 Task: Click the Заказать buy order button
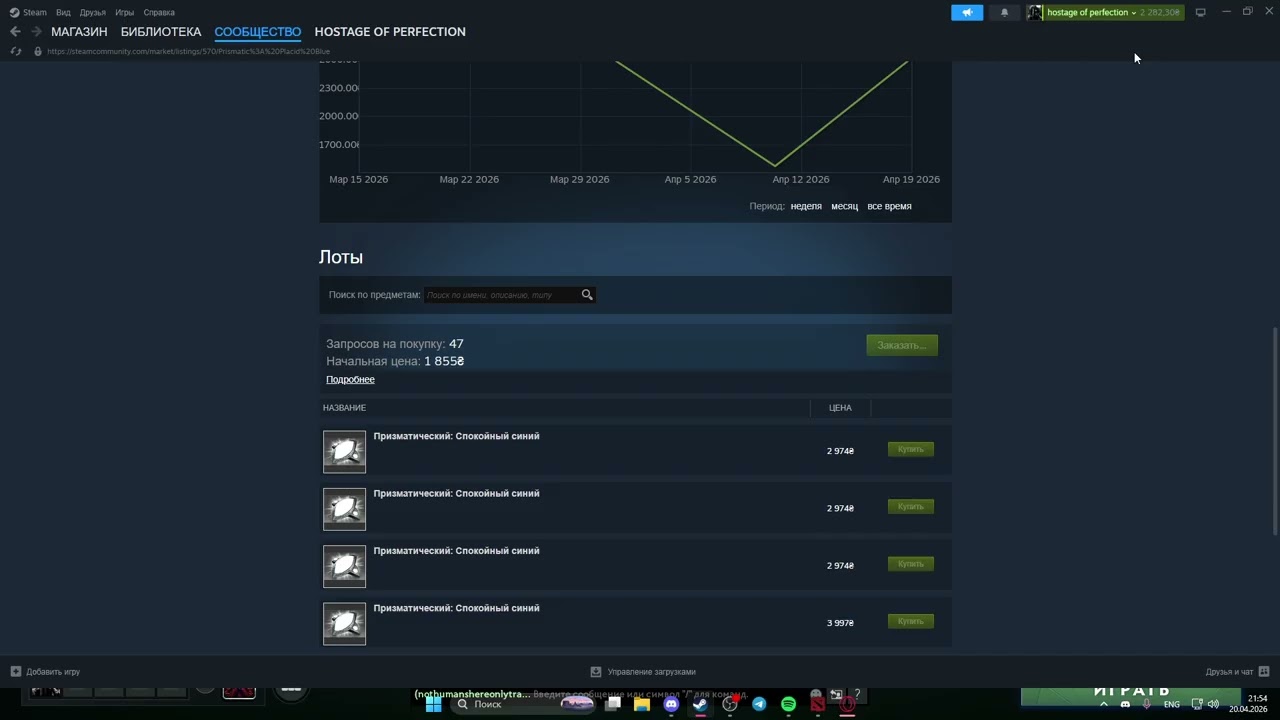[x=902, y=345]
